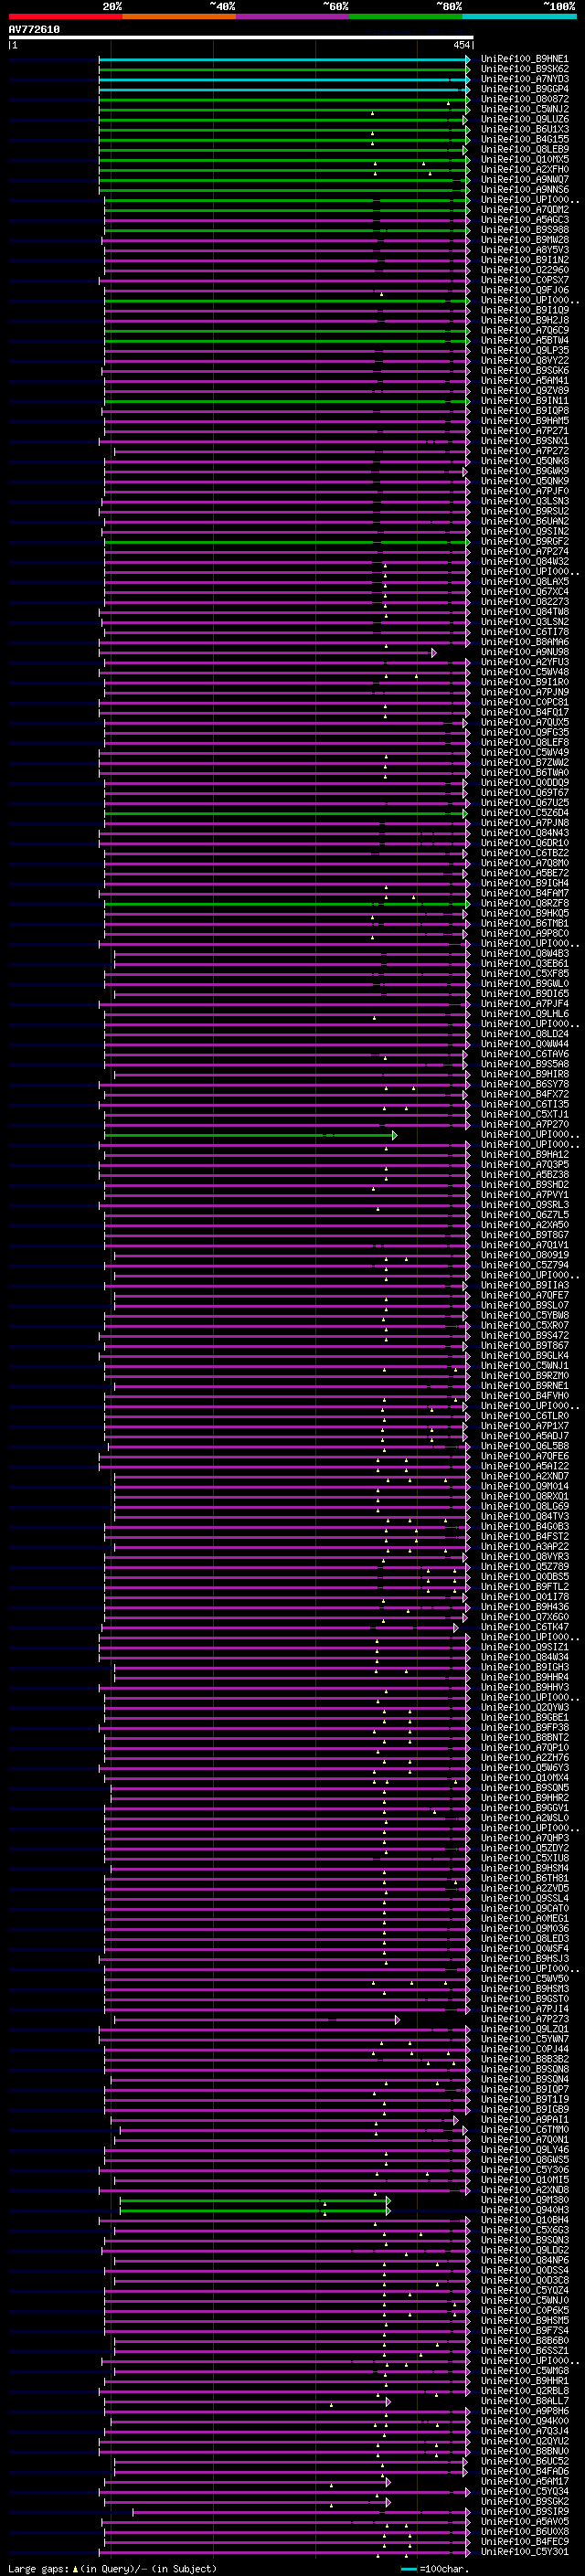Select hit label UniRef100_A5AGC3

click(524, 220)
